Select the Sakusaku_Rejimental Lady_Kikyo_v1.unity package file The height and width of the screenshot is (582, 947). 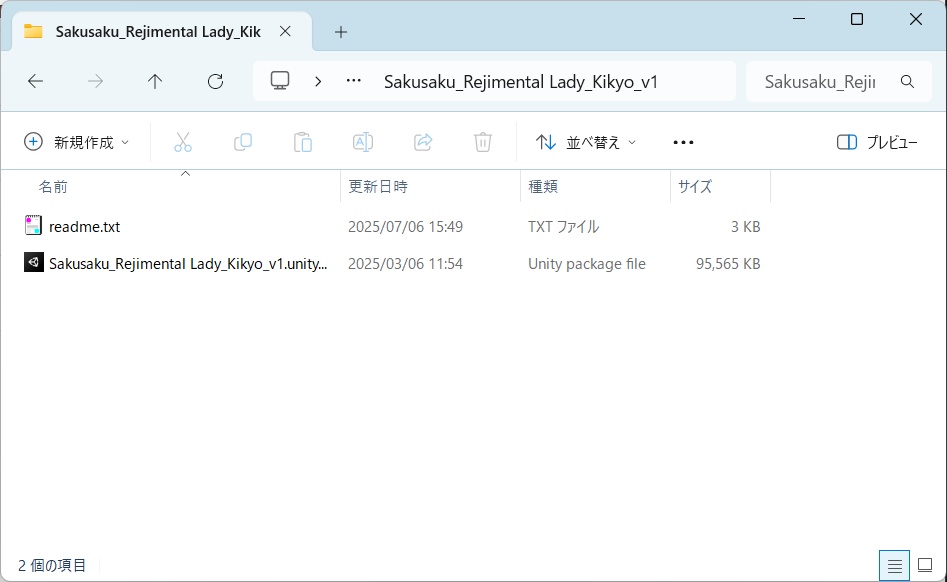tap(188, 264)
